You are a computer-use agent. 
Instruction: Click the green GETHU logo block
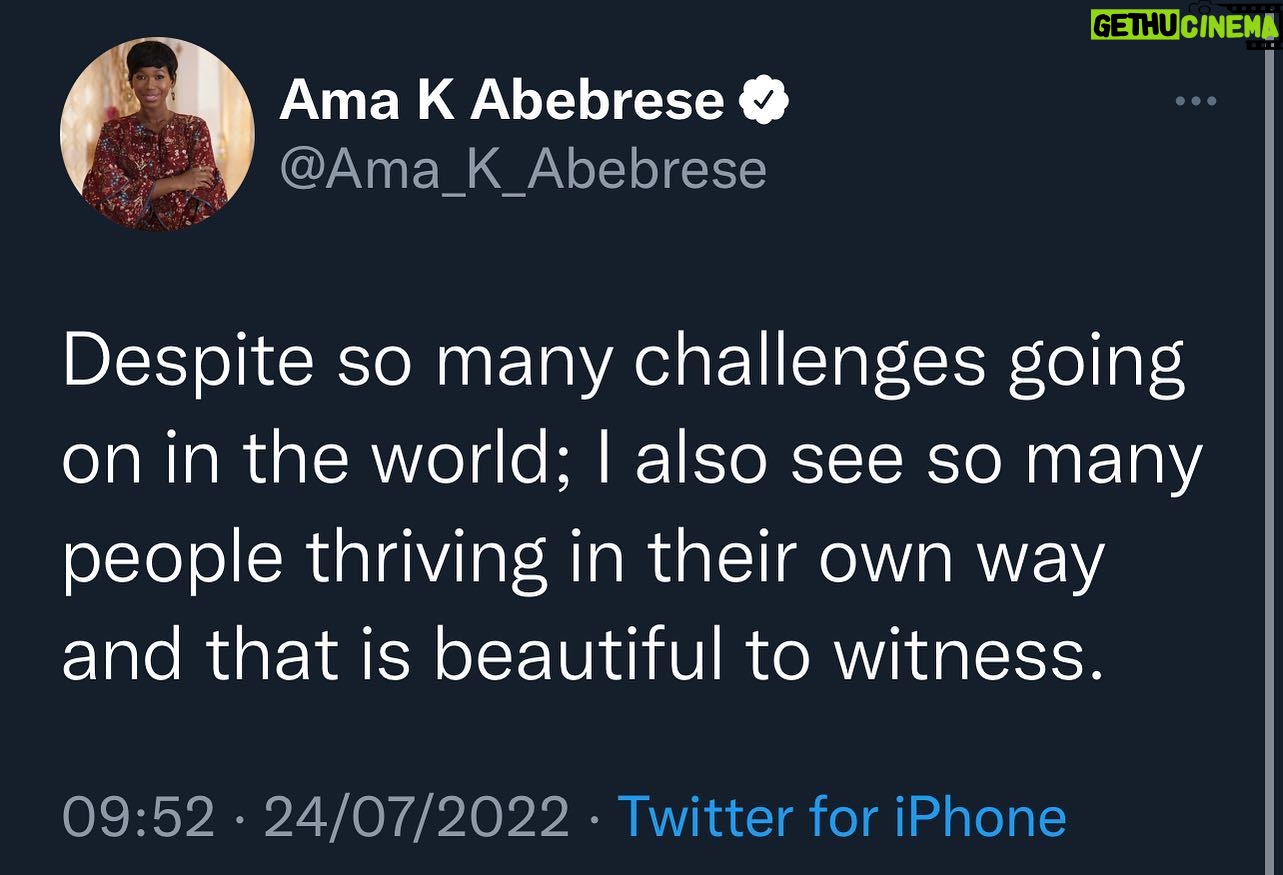pyautogui.click(x=1135, y=24)
